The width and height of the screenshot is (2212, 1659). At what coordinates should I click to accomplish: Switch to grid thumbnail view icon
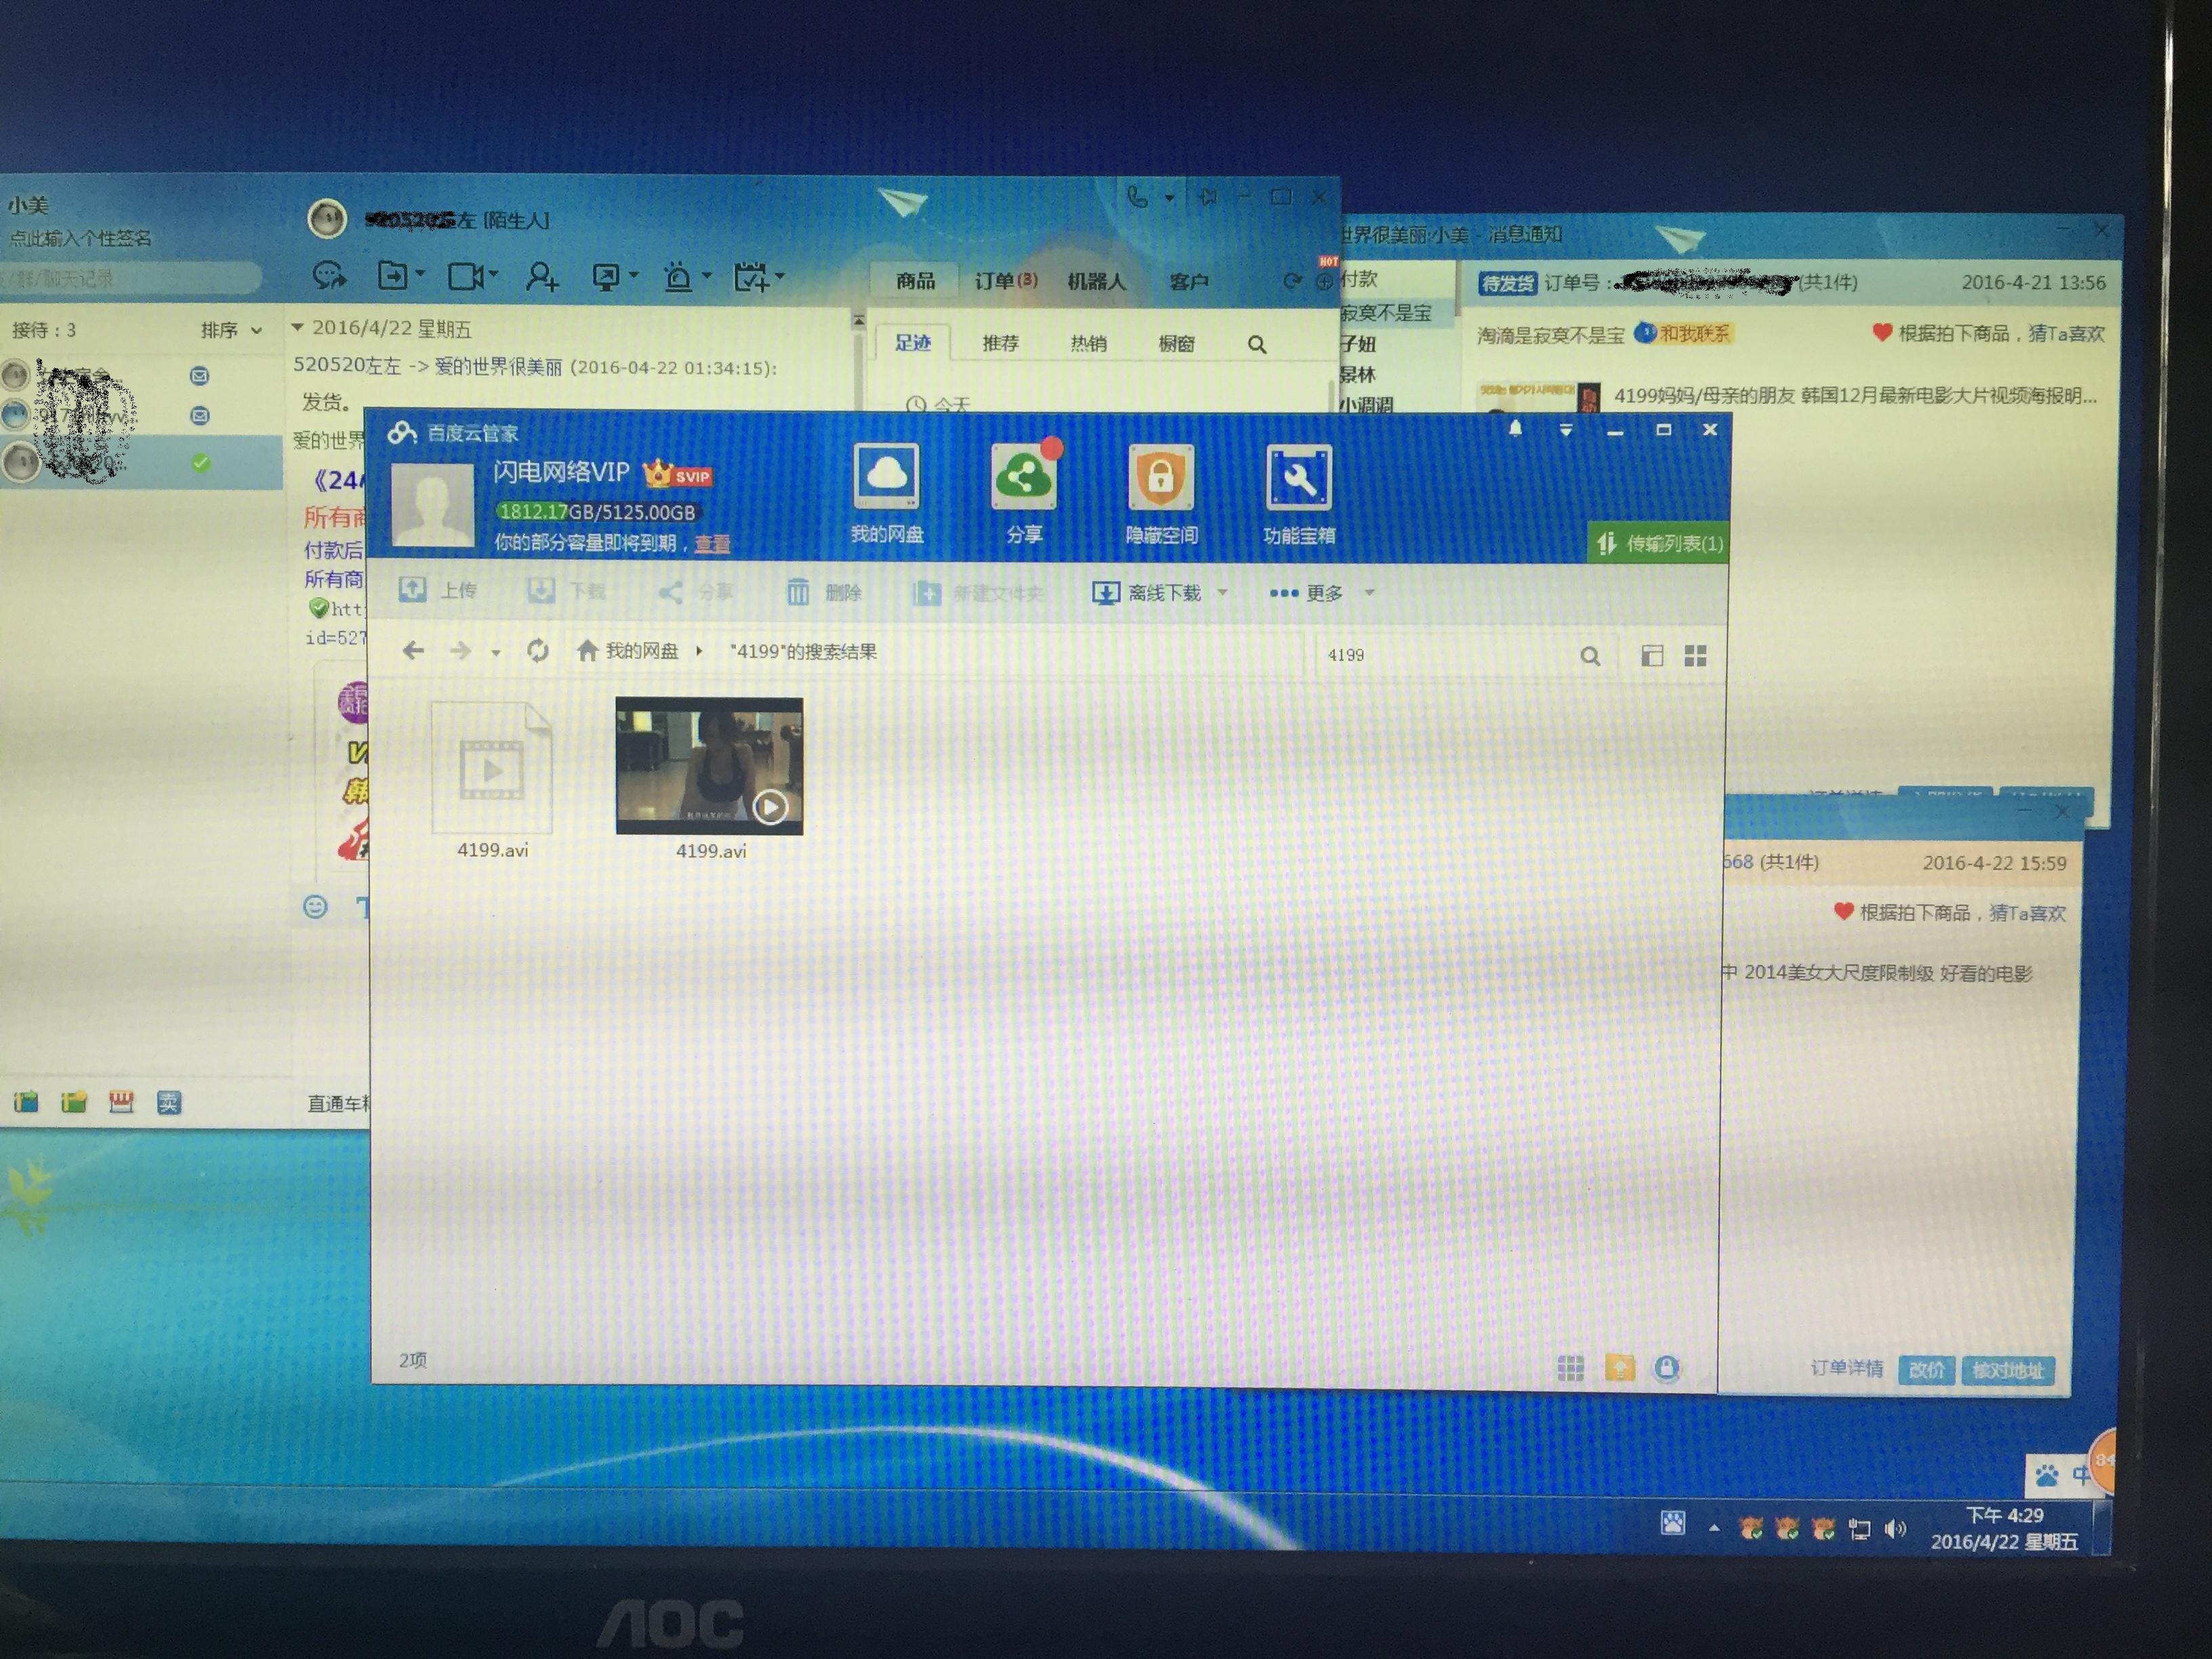[x=1695, y=656]
